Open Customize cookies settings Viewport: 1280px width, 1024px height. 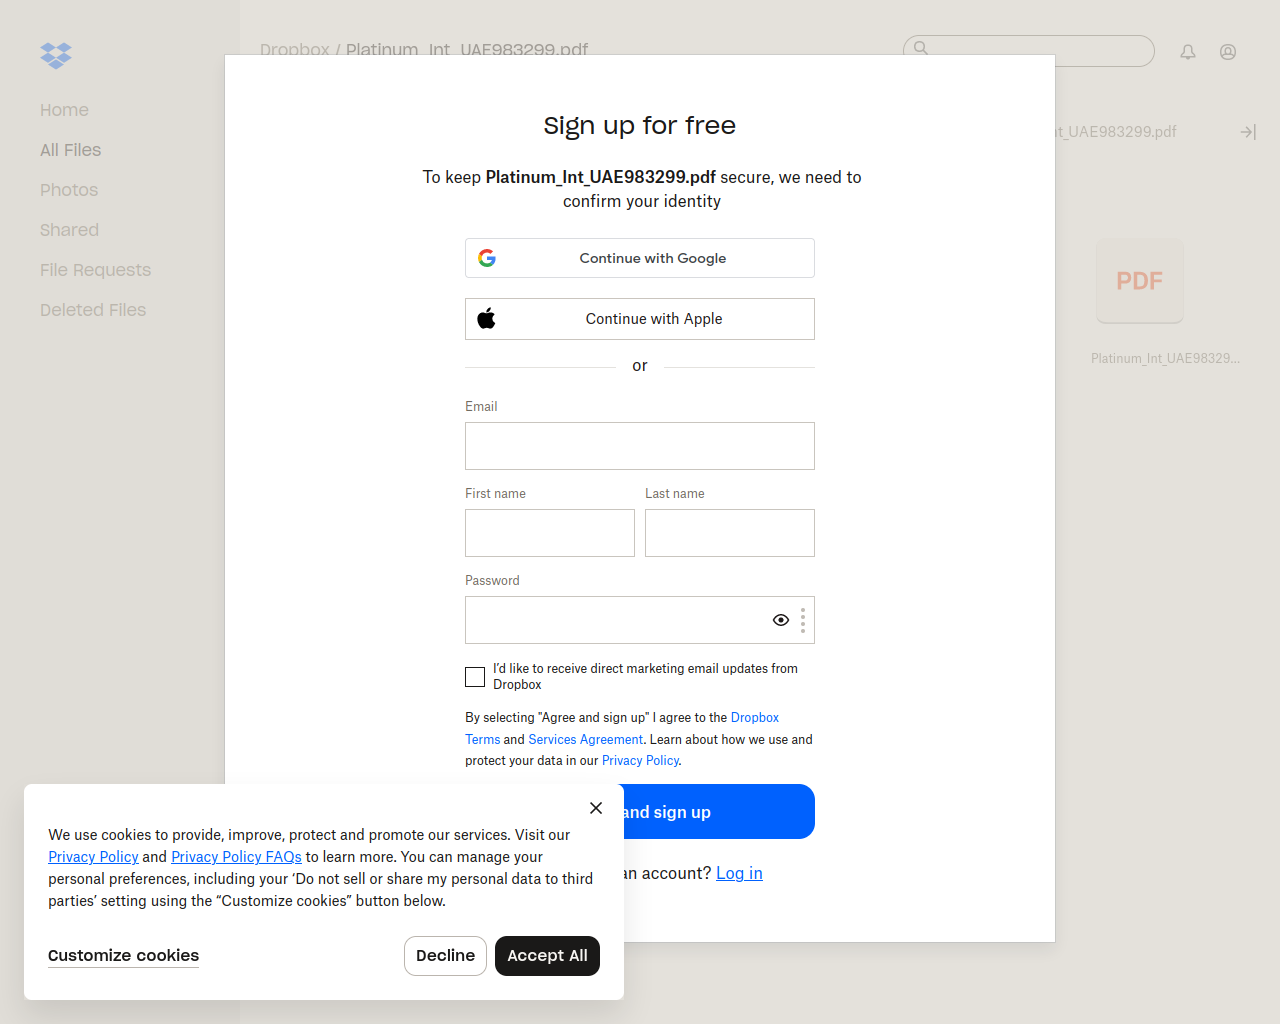pos(124,956)
